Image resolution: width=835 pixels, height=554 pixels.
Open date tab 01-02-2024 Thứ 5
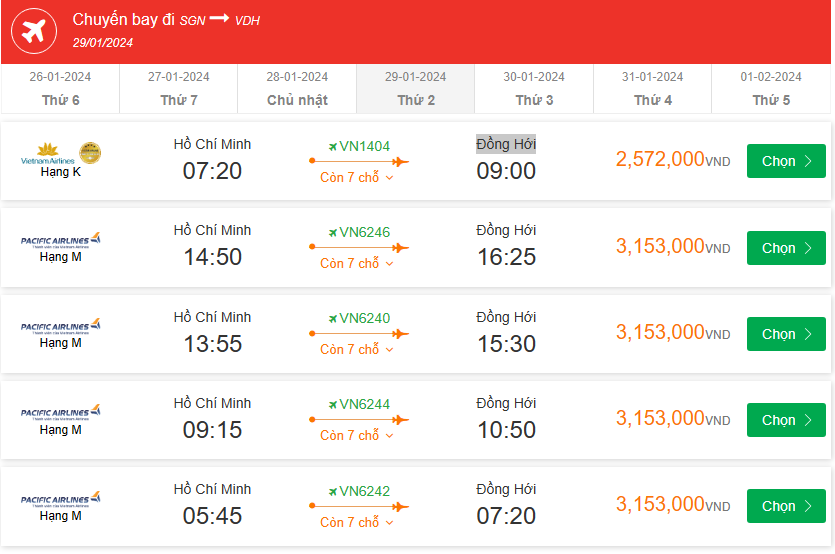pos(771,88)
